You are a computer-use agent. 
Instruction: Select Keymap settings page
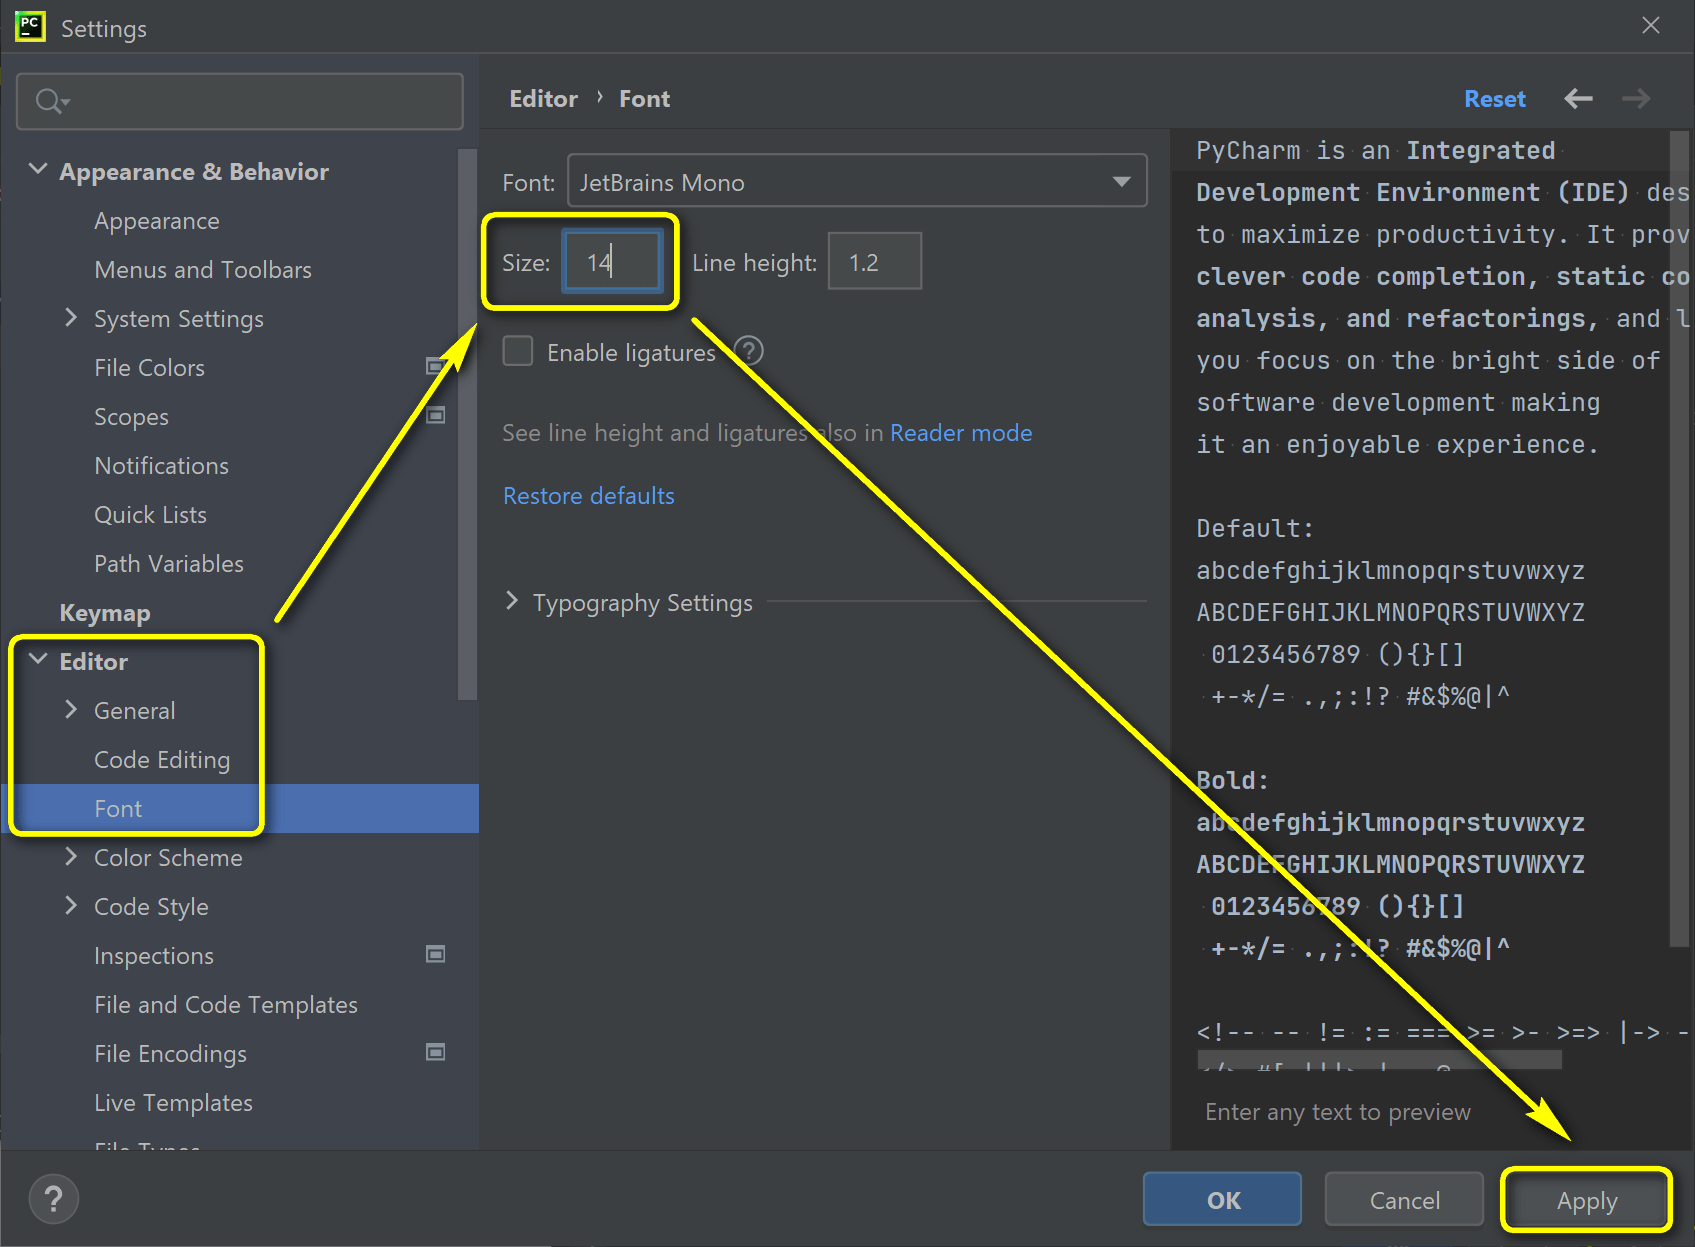105,613
